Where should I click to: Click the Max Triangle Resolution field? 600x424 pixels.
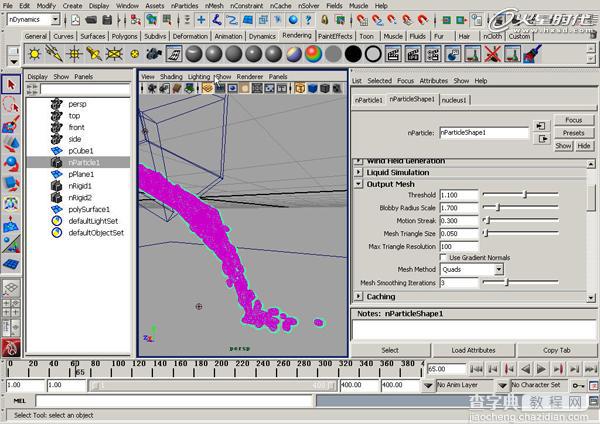click(459, 246)
